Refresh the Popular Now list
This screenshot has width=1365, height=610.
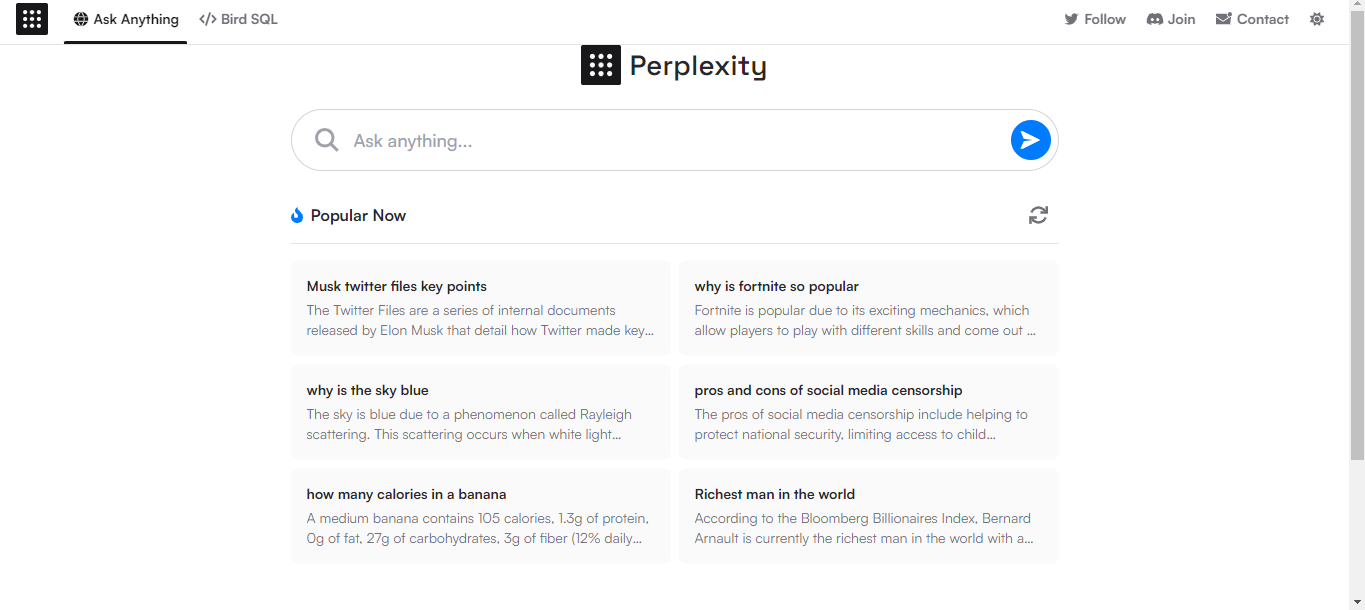click(1038, 215)
